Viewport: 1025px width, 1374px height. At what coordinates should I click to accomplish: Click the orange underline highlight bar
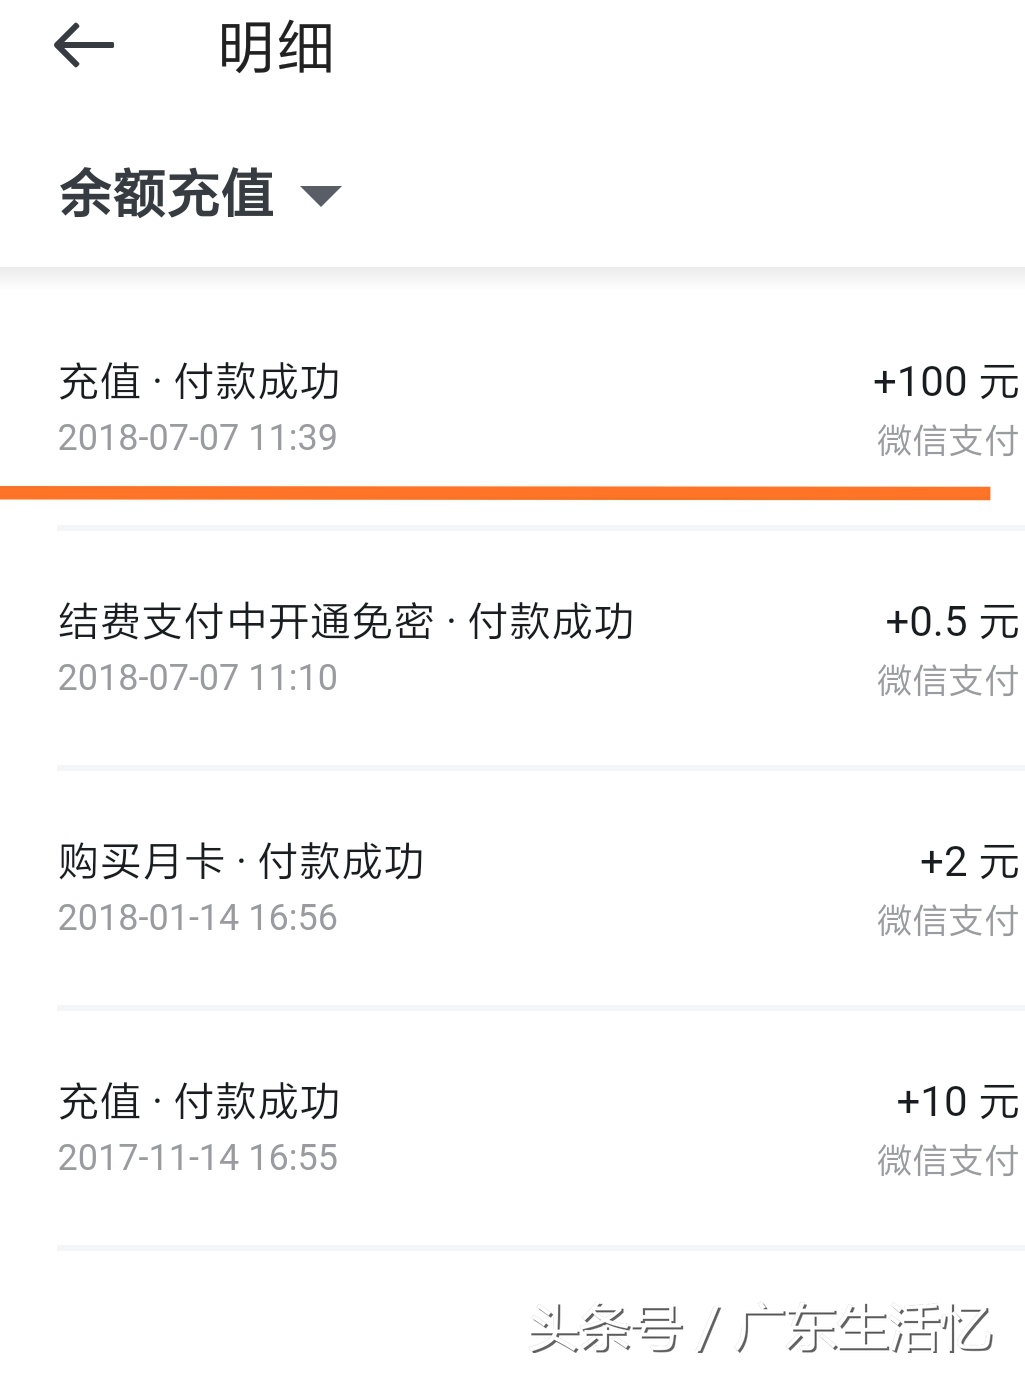click(x=495, y=489)
